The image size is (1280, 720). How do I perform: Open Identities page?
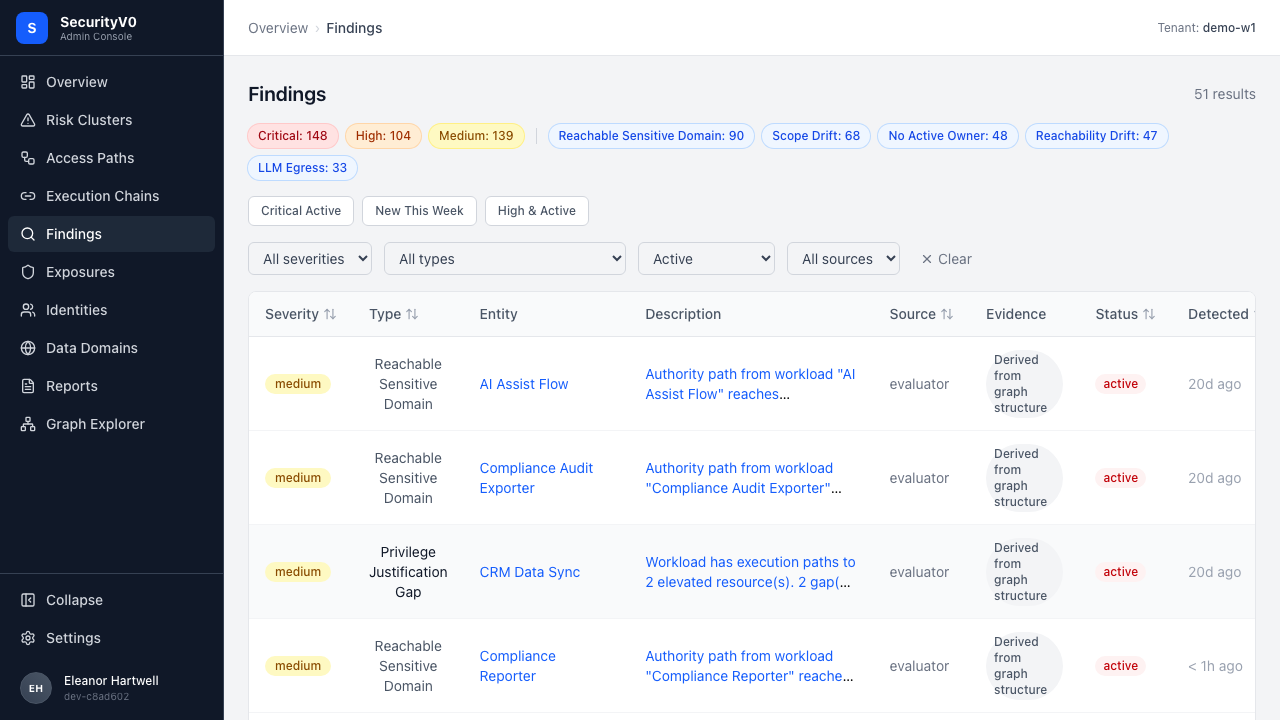coord(111,310)
